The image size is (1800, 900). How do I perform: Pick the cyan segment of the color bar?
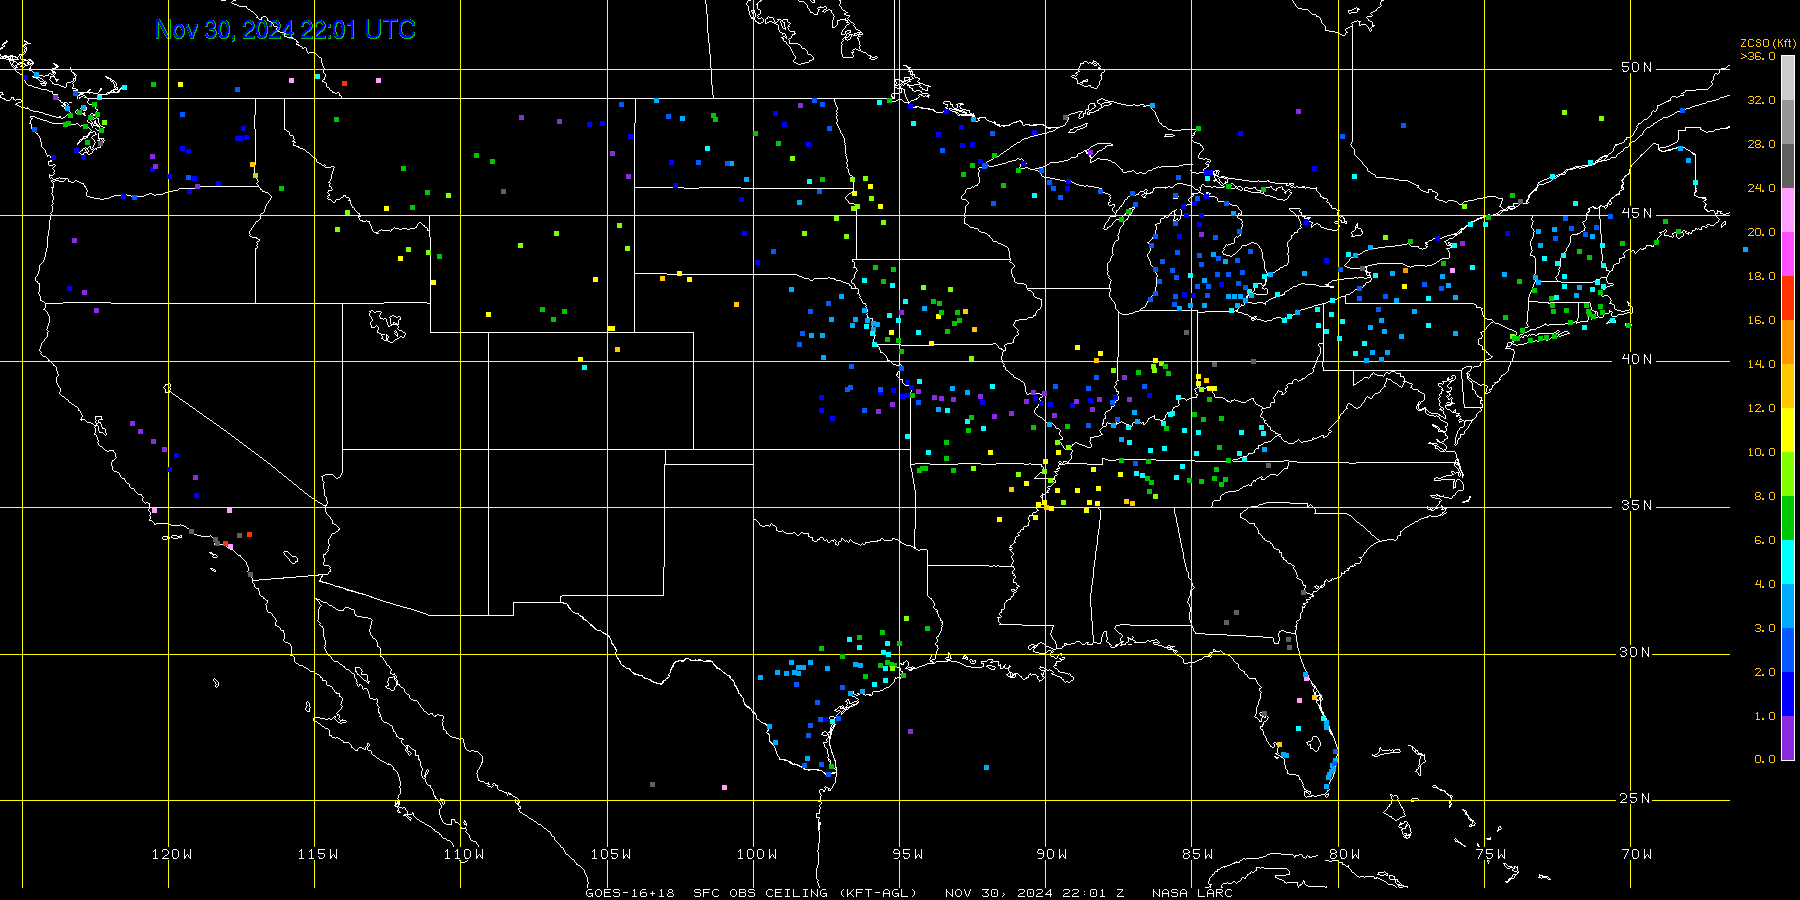1788,562
